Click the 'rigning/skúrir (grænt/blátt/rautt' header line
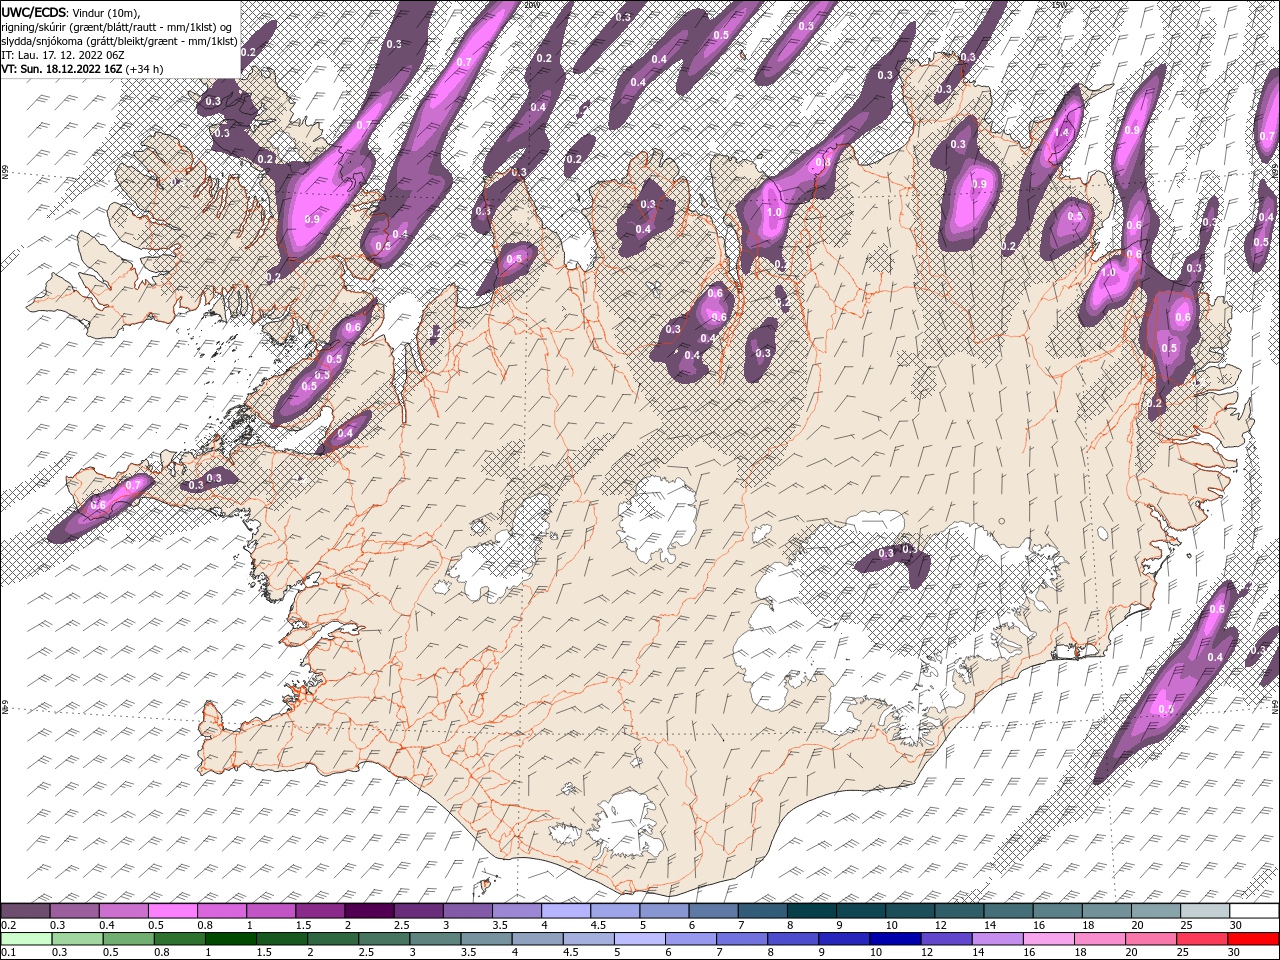Image resolution: width=1280 pixels, height=960 pixels. 118,26
